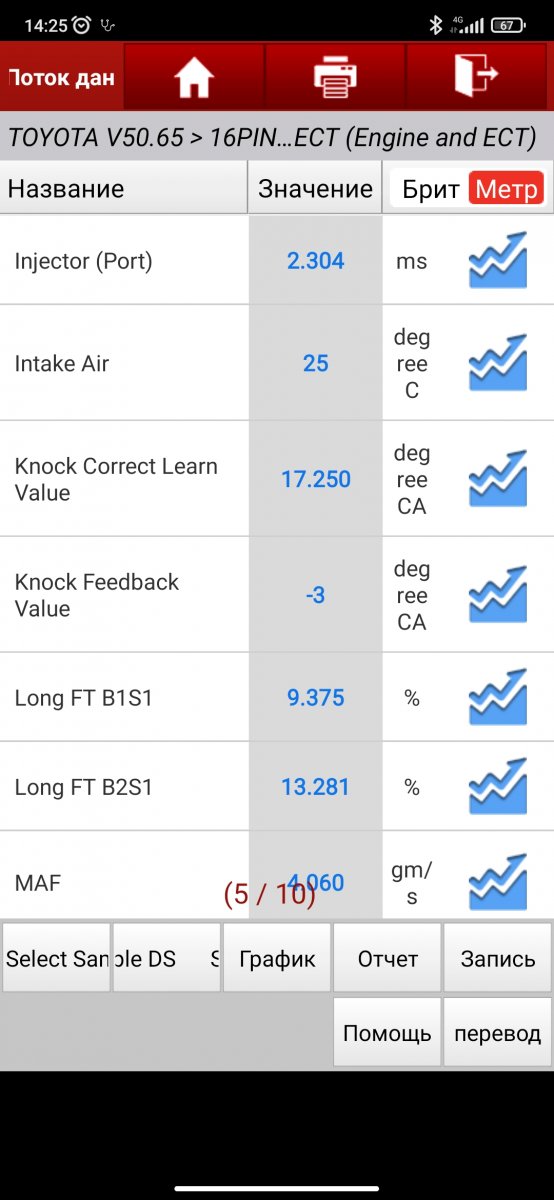Open graph icon for Long FT B2S1
Screen dimensions: 554x1200
(497, 787)
